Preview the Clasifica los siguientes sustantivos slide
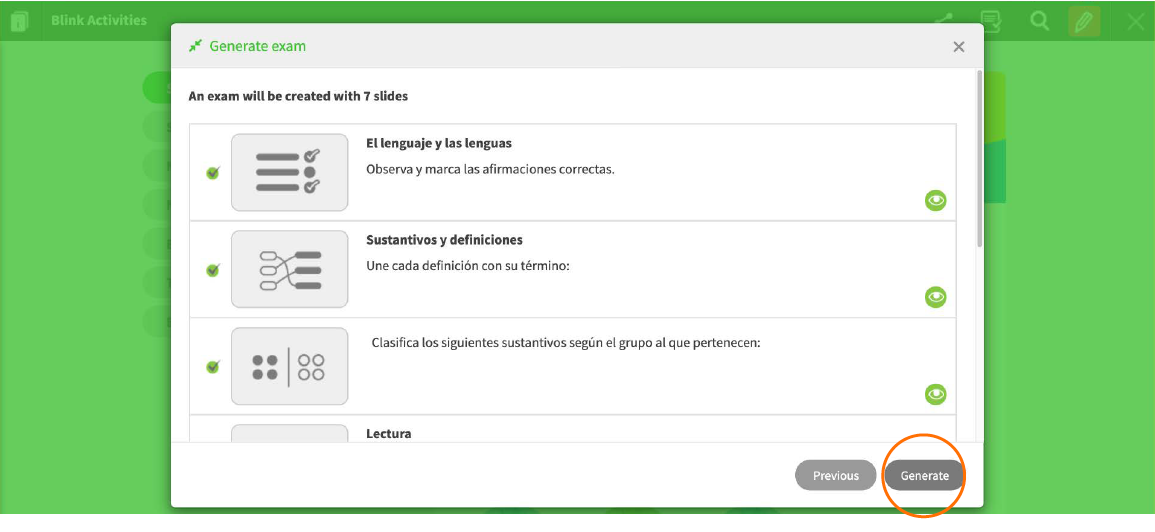This screenshot has height=532, width=1155. pyautogui.click(x=935, y=394)
